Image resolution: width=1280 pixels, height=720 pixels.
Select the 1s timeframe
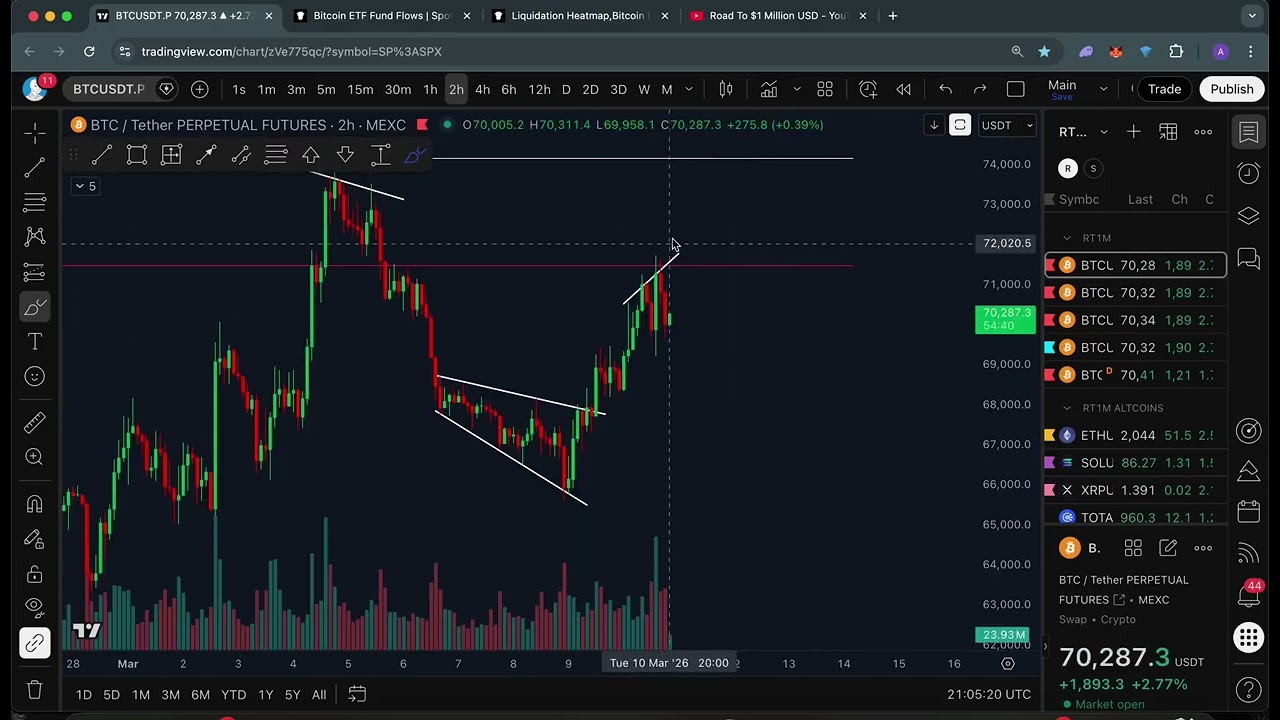click(x=239, y=89)
